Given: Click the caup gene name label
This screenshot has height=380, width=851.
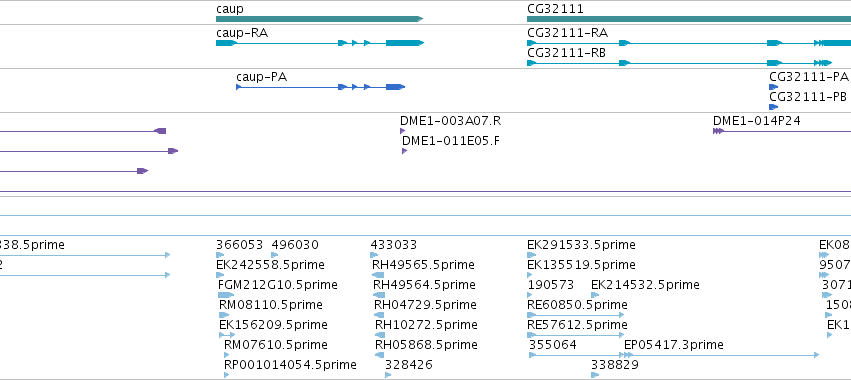Looking at the screenshot, I should [x=230, y=10].
